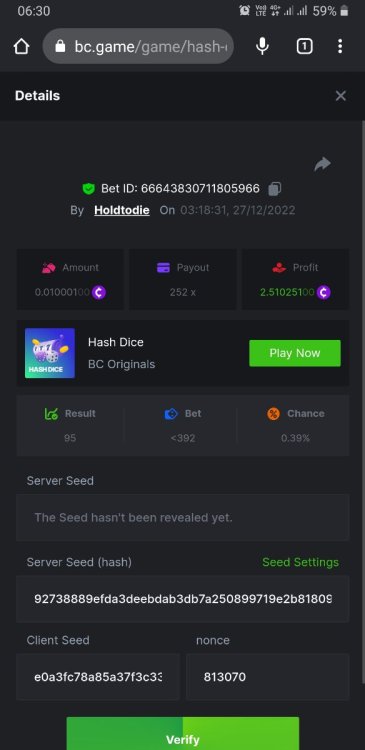Click the Play Now button

click(295, 353)
